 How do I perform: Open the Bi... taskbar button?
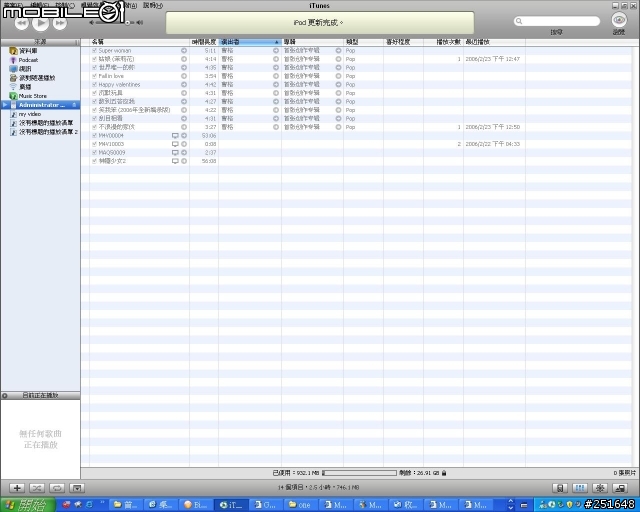[196, 505]
